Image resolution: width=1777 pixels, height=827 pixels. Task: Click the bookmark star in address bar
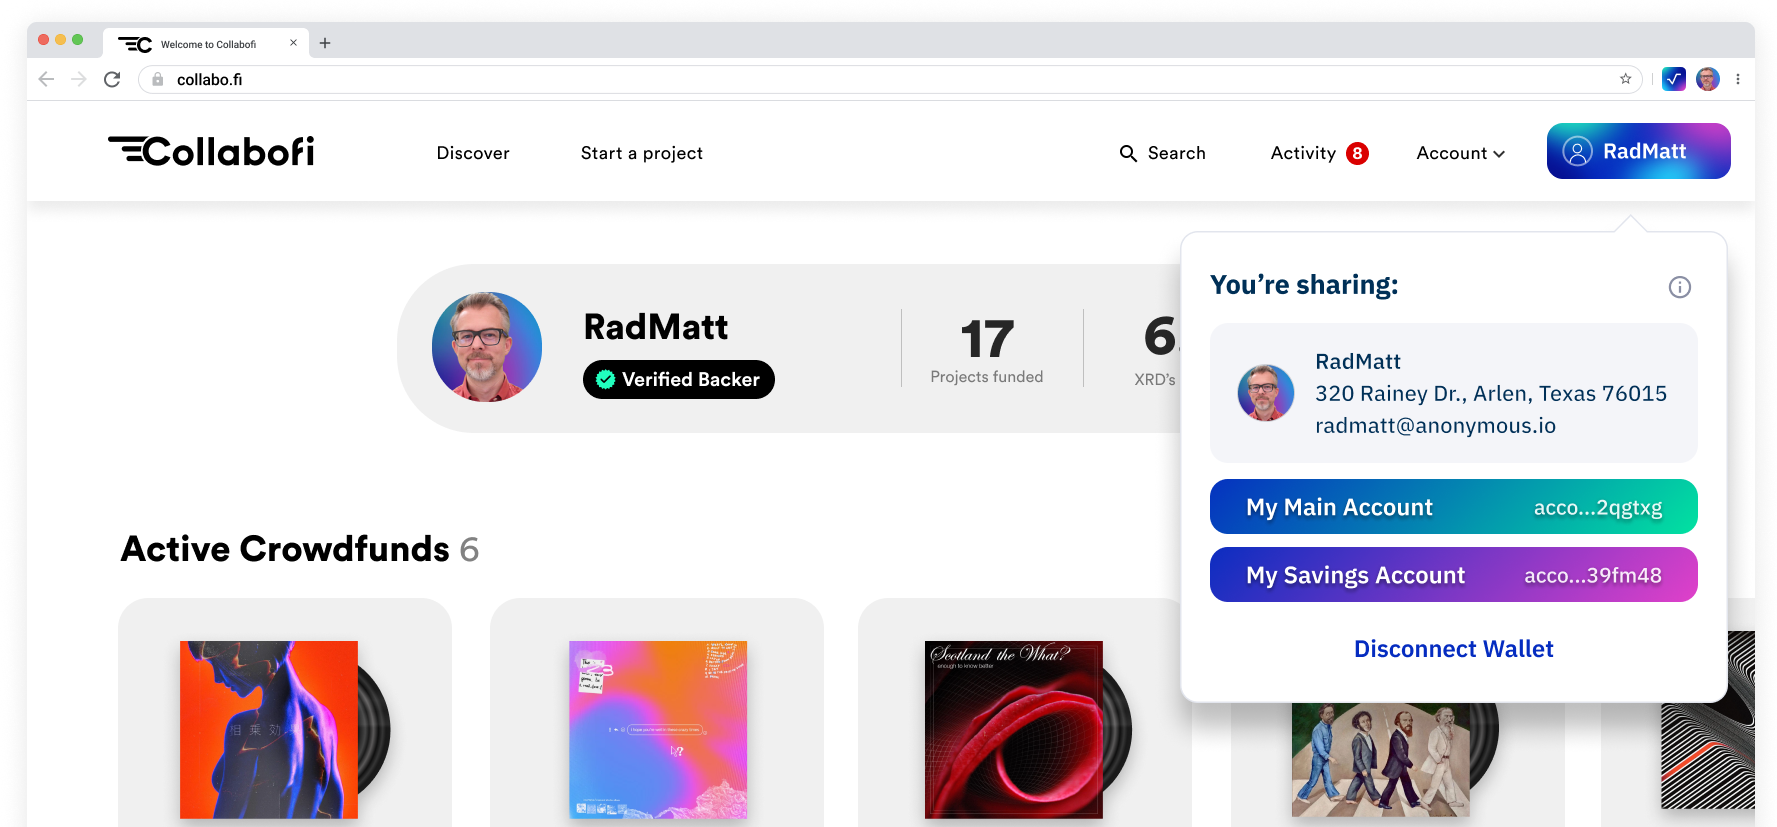[1625, 79]
